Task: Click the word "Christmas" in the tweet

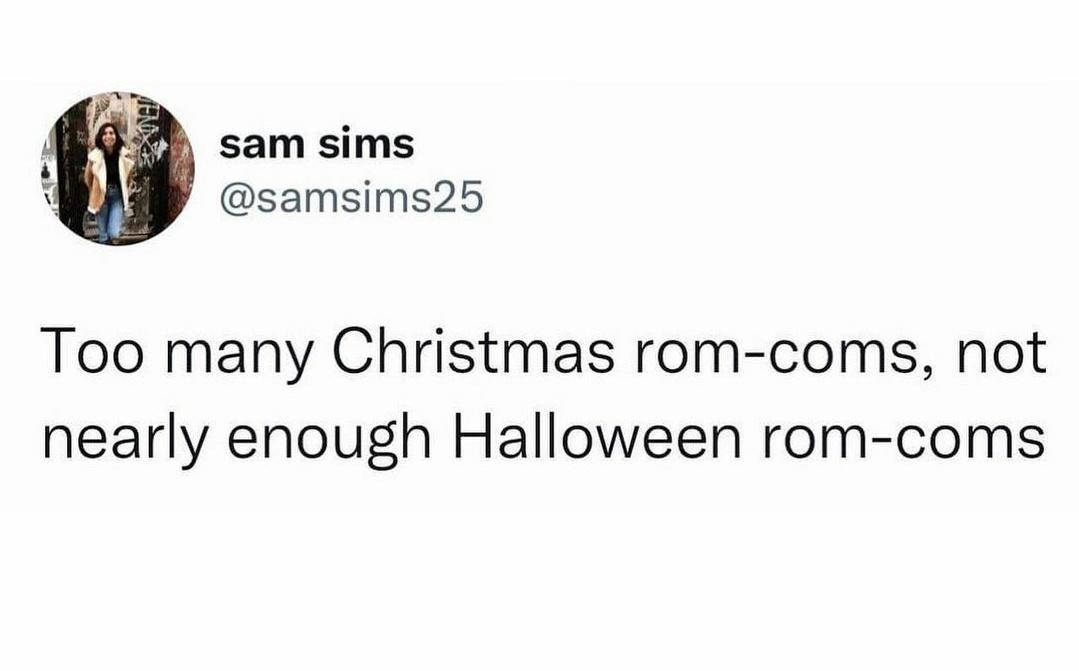Action: pos(473,358)
